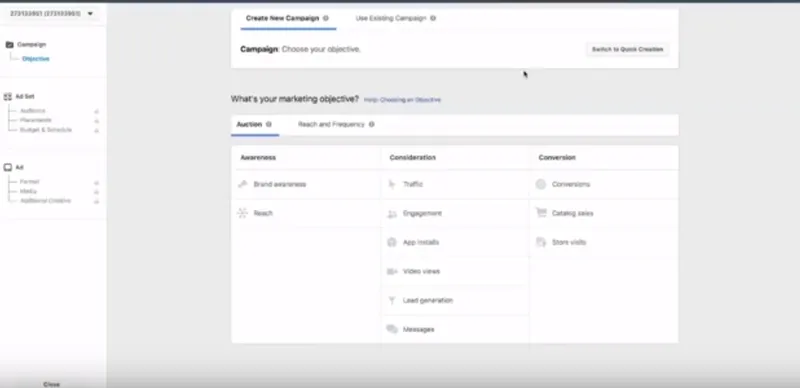Choose the Traffic objective

click(455, 184)
